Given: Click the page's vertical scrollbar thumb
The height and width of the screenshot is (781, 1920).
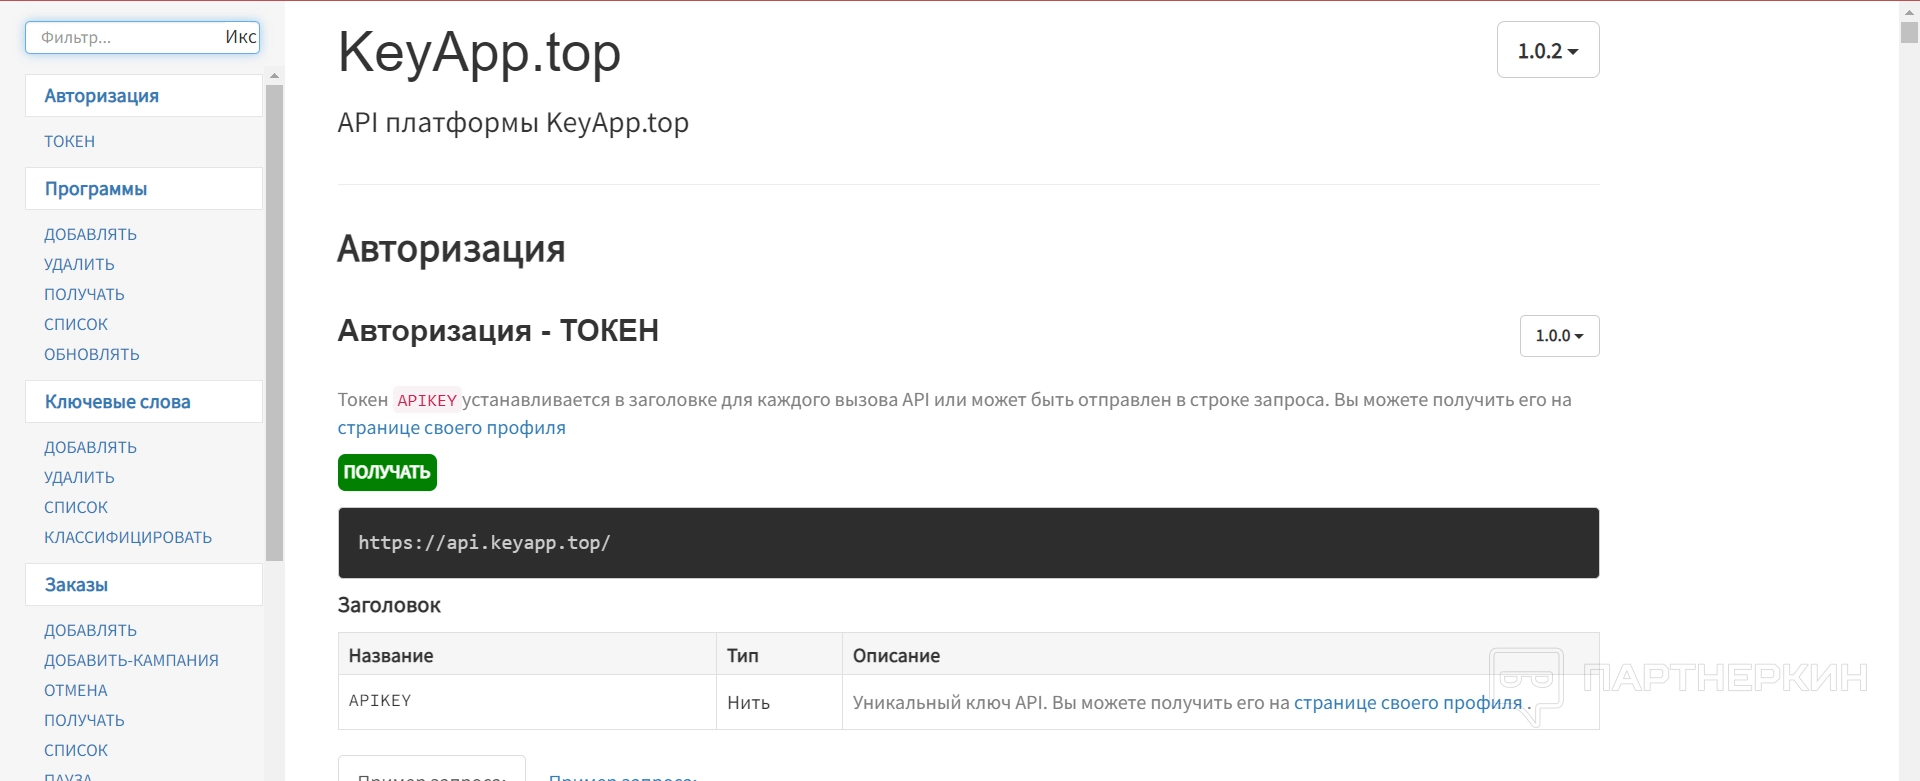Looking at the screenshot, I should 1909,32.
